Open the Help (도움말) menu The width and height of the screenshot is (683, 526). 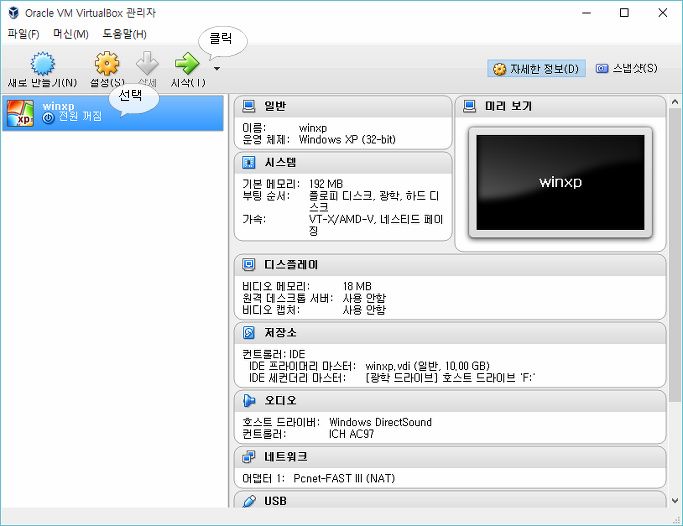click(x=124, y=34)
